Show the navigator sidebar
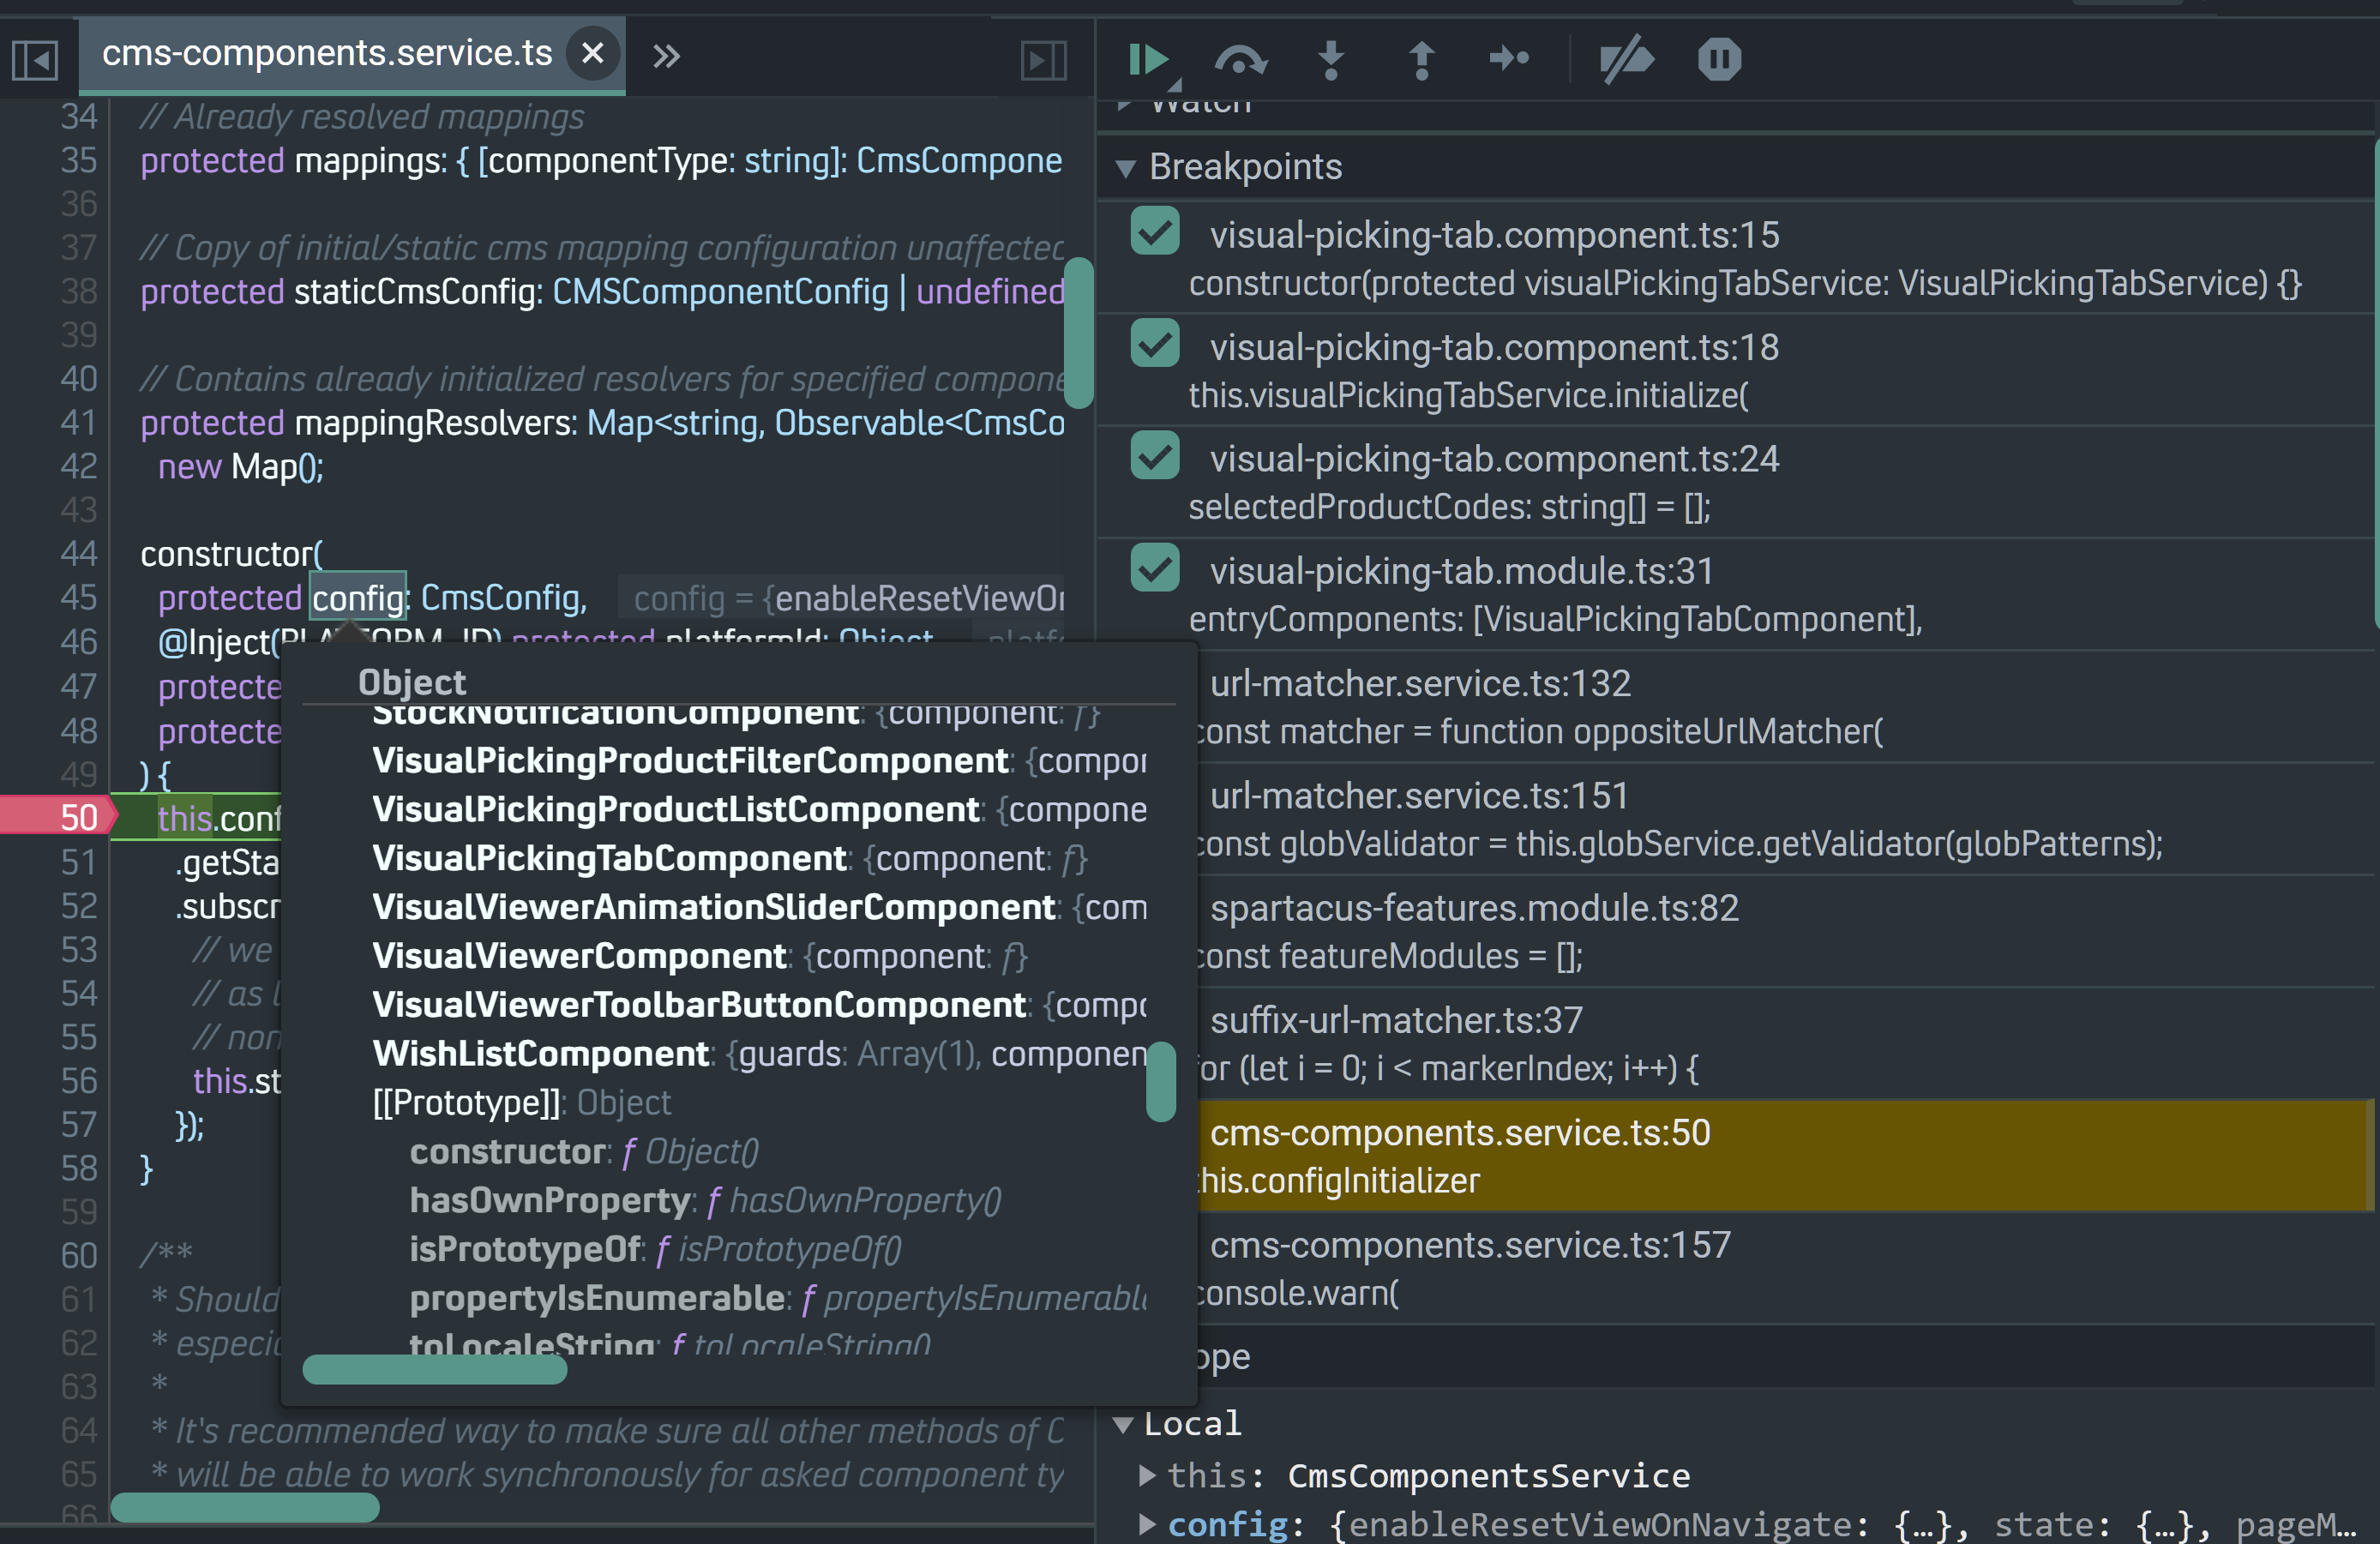 (35, 59)
